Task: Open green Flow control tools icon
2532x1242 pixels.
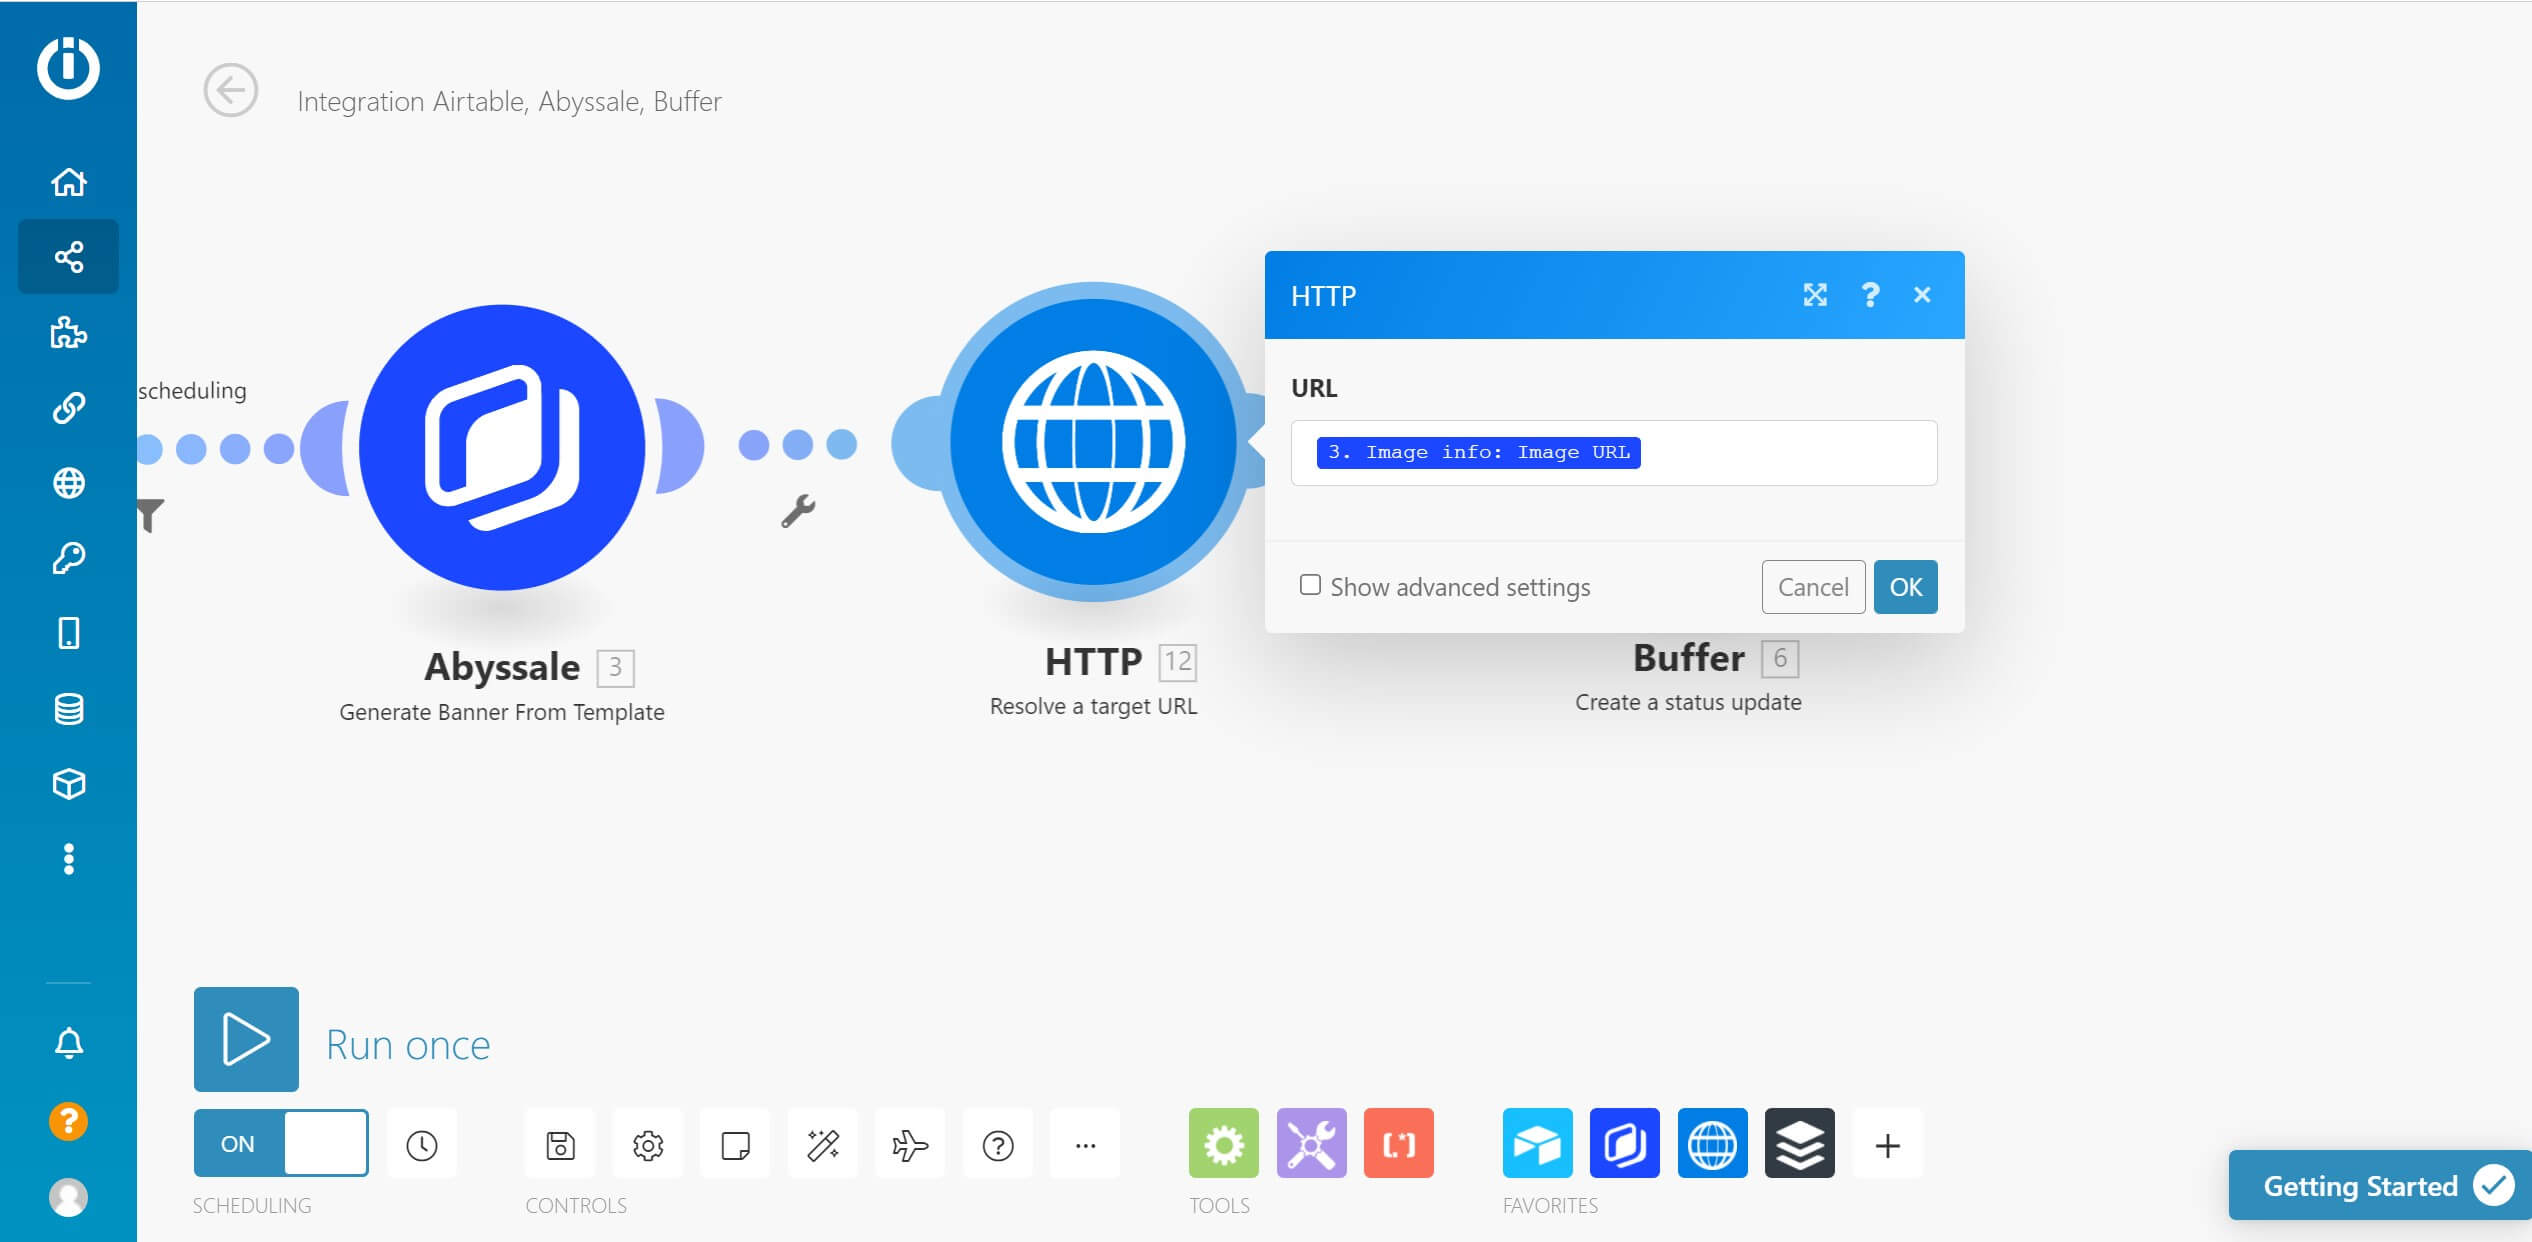Action: point(1224,1143)
